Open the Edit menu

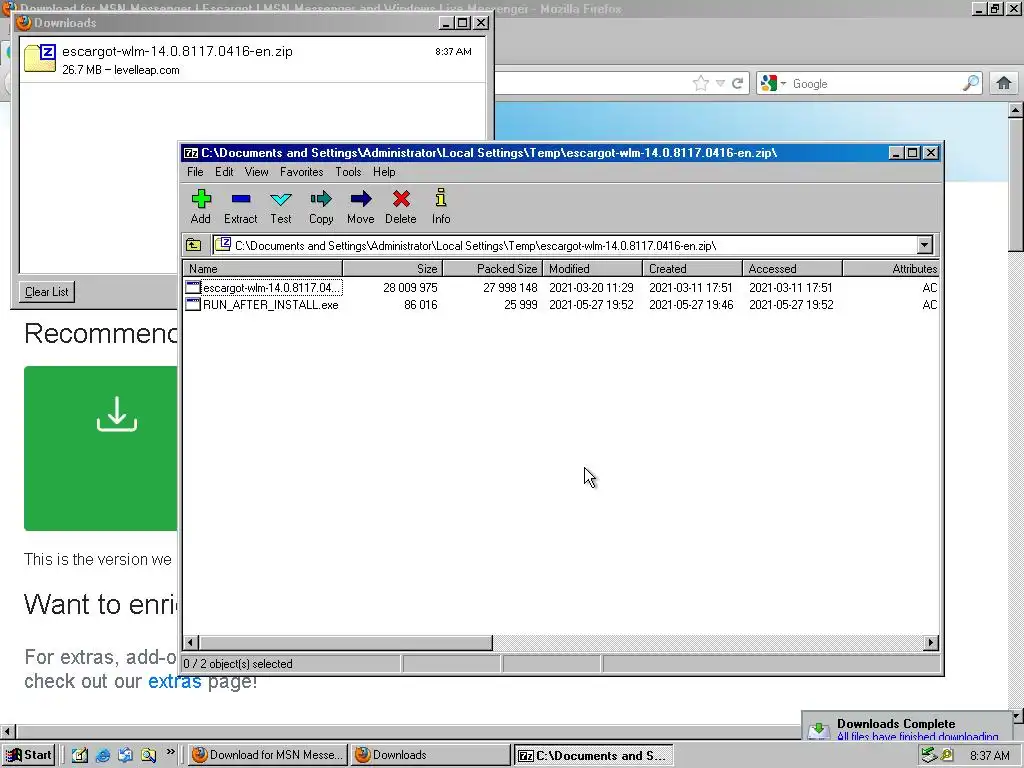224,172
